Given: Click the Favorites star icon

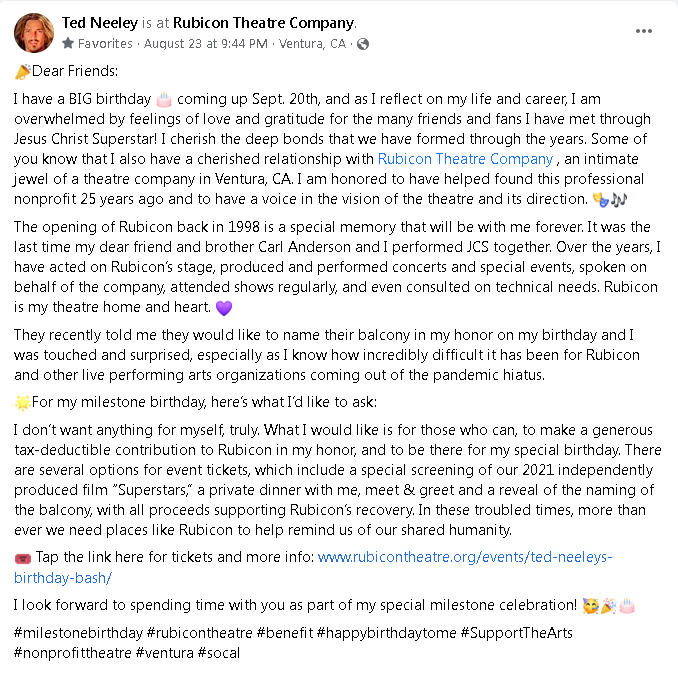Looking at the screenshot, I should coord(68,44).
